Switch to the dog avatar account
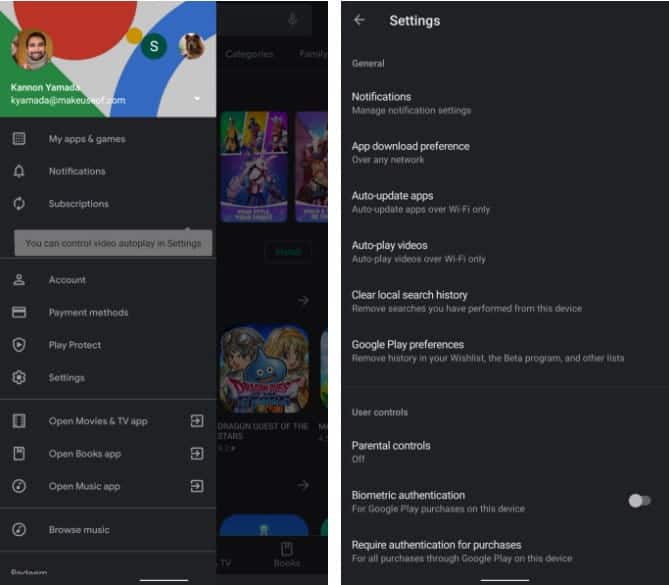This screenshot has width=669, height=585. [192, 46]
